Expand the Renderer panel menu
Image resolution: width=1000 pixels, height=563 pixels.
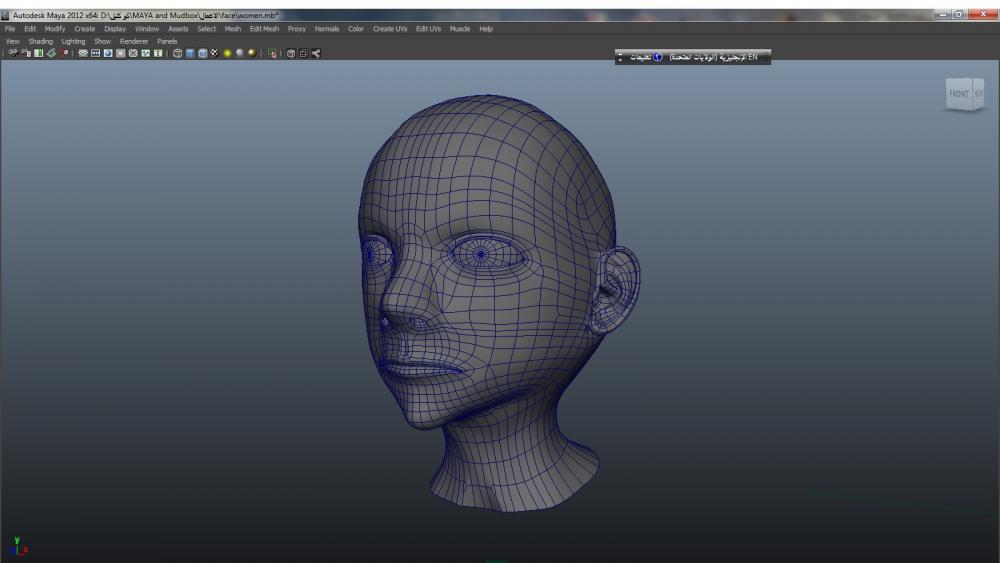[x=133, y=41]
